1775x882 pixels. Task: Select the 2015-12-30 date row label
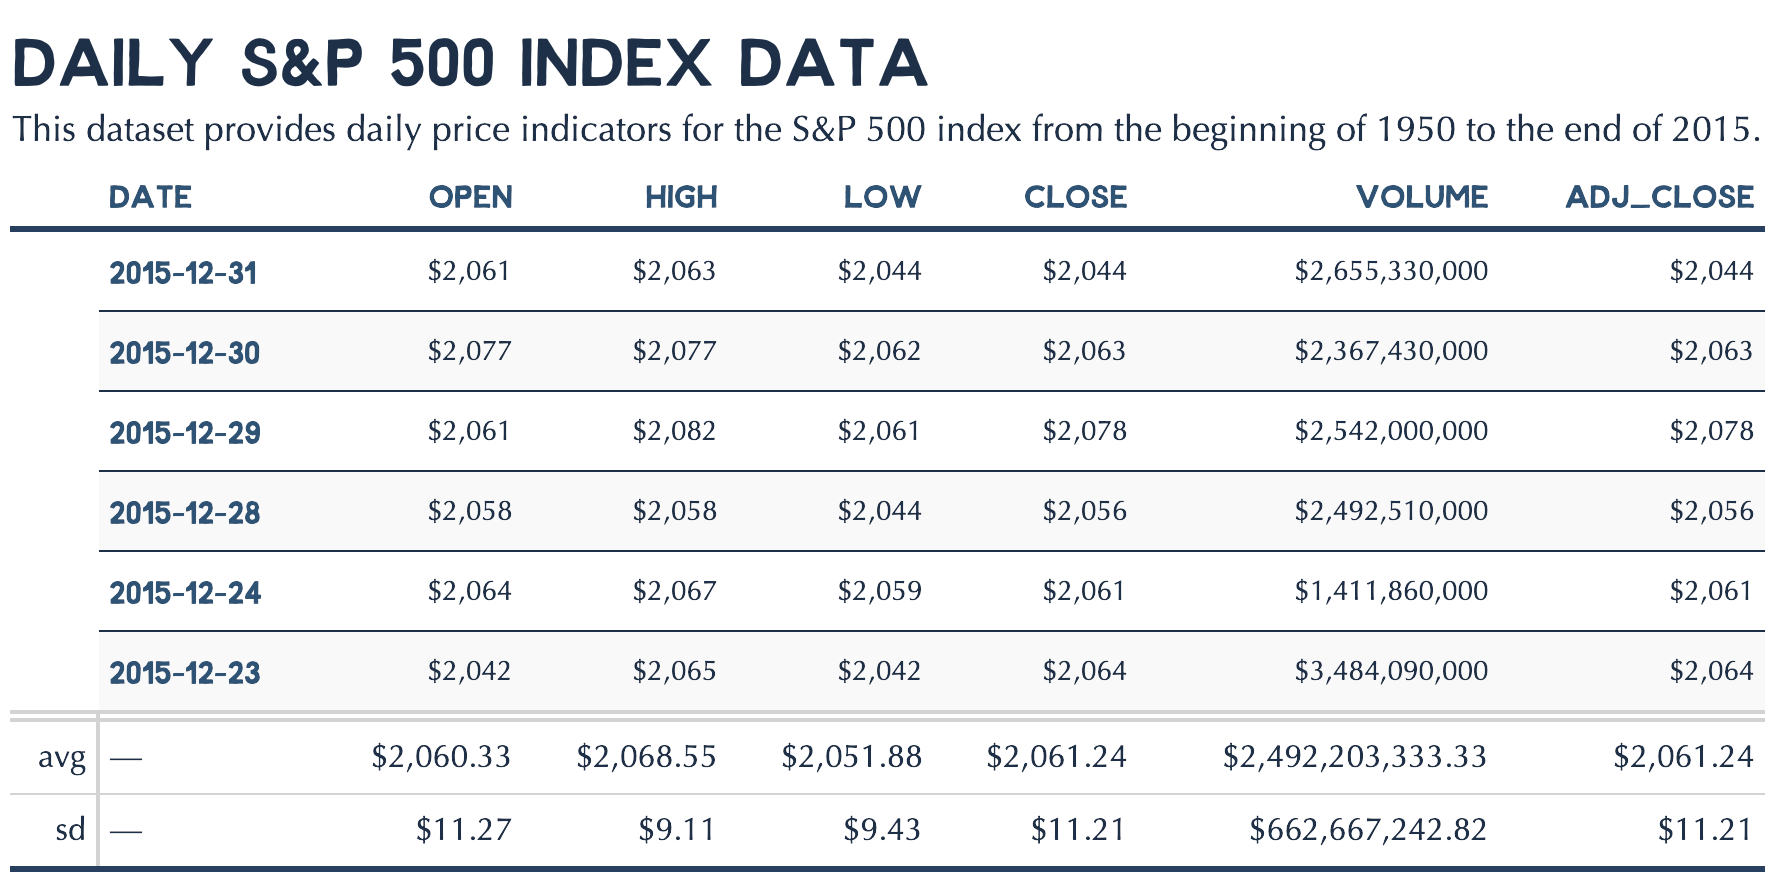[x=184, y=352]
